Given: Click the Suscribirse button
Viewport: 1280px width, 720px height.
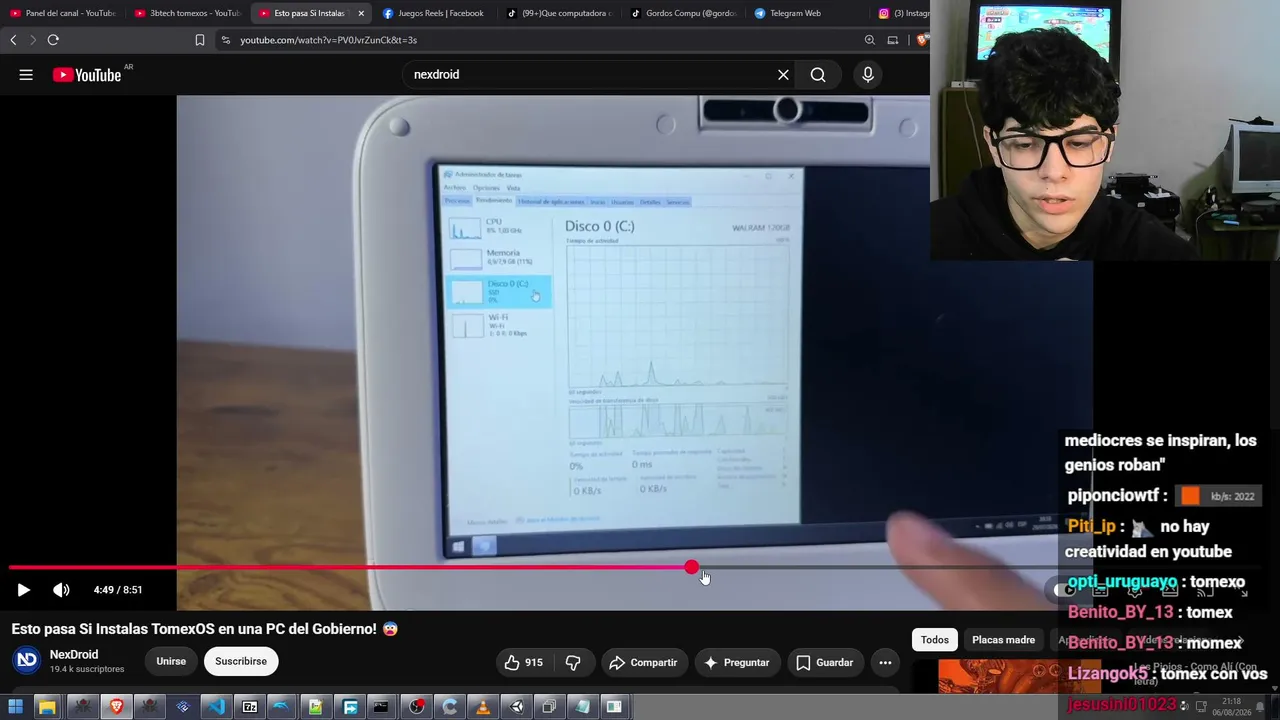Looking at the screenshot, I should pos(241,661).
